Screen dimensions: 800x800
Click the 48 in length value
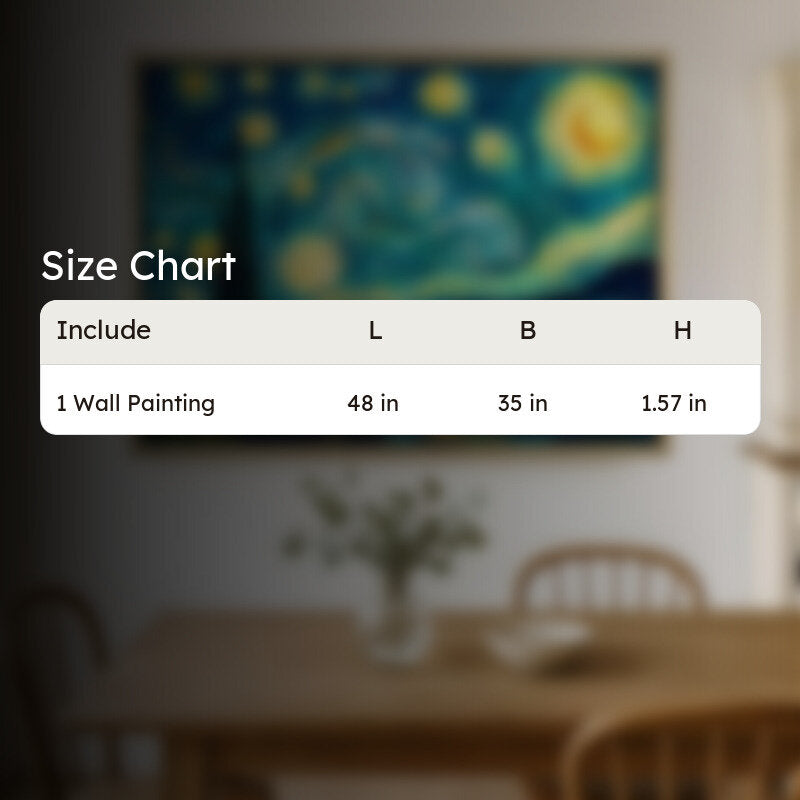pos(373,403)
